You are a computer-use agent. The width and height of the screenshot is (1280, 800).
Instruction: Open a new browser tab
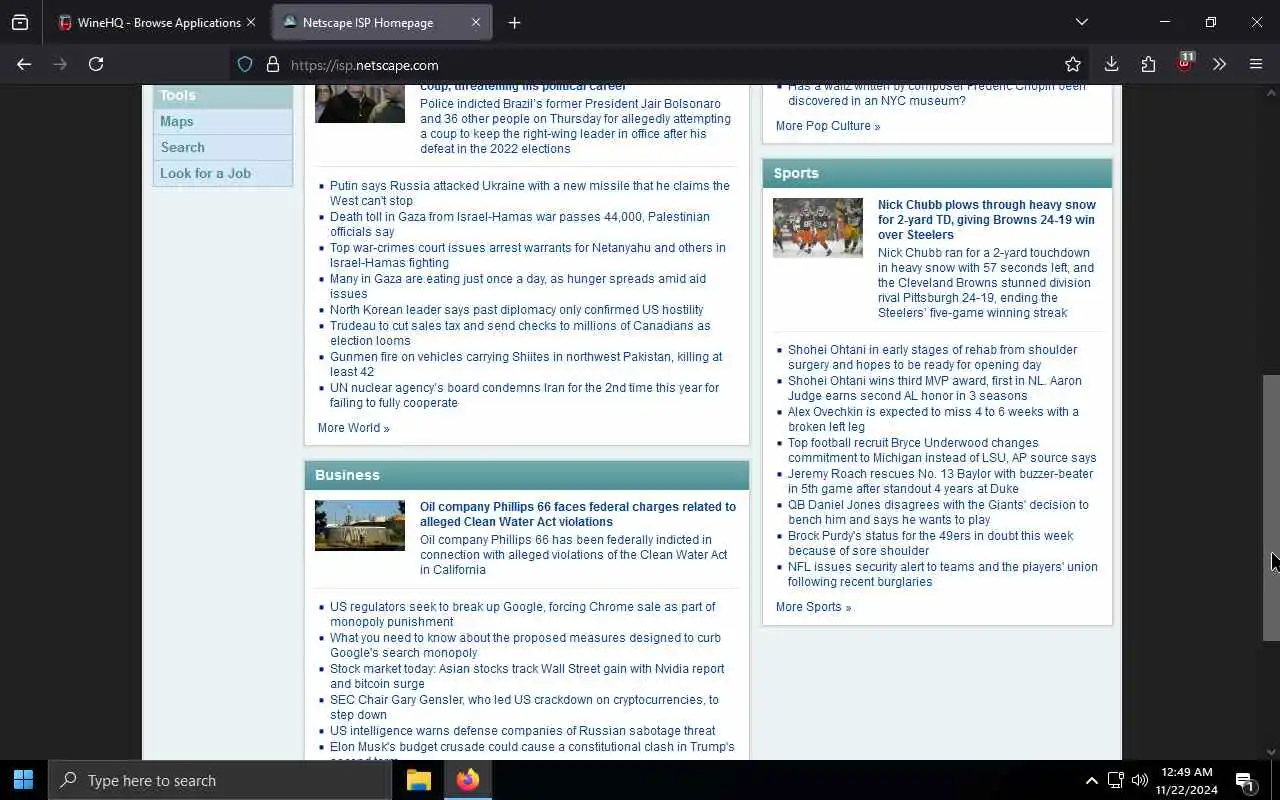coord(514,22)
